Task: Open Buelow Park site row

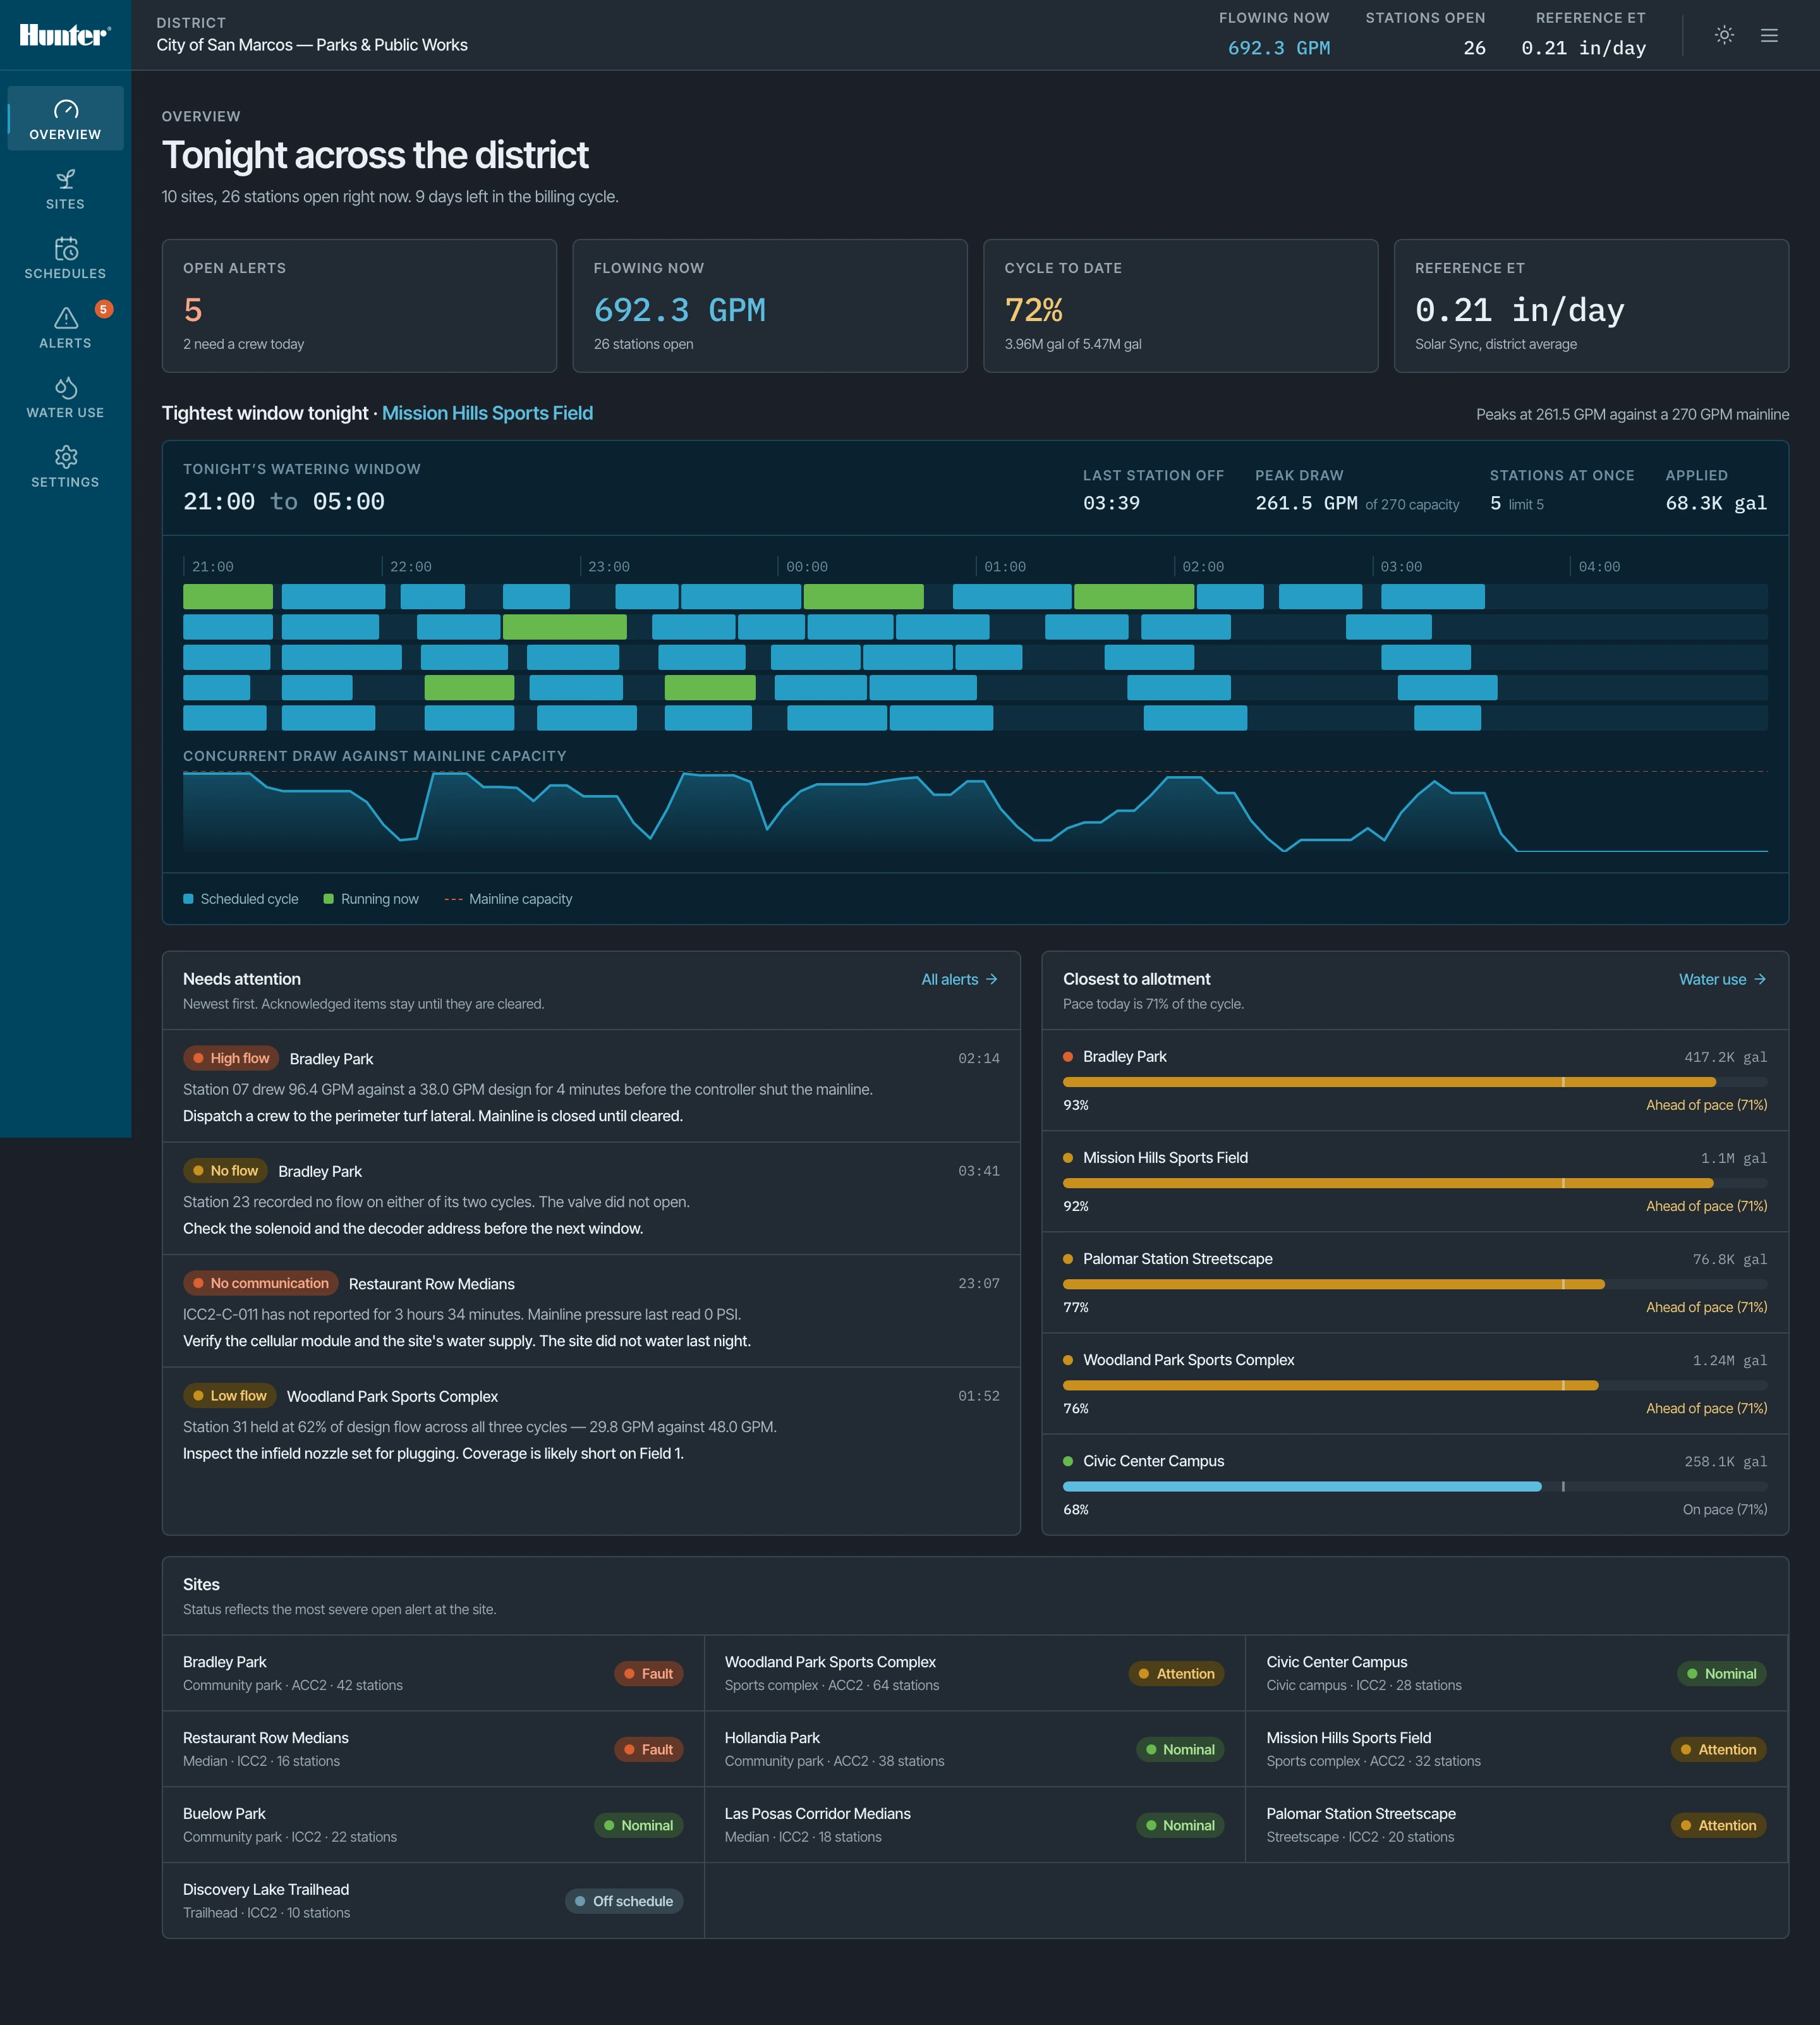Action: tap(433, 1825)
